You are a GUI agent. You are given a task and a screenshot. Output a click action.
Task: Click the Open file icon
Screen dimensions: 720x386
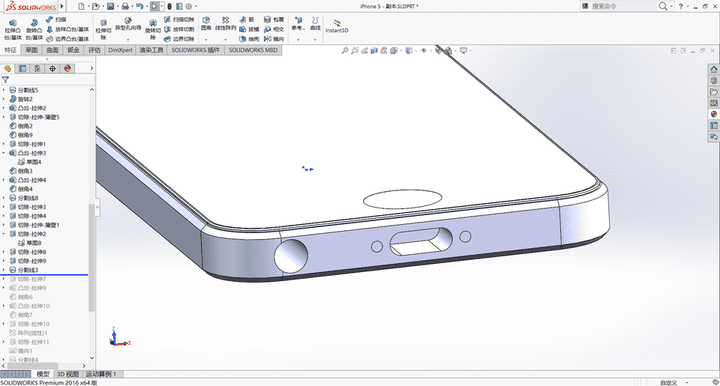click(95, 6)
